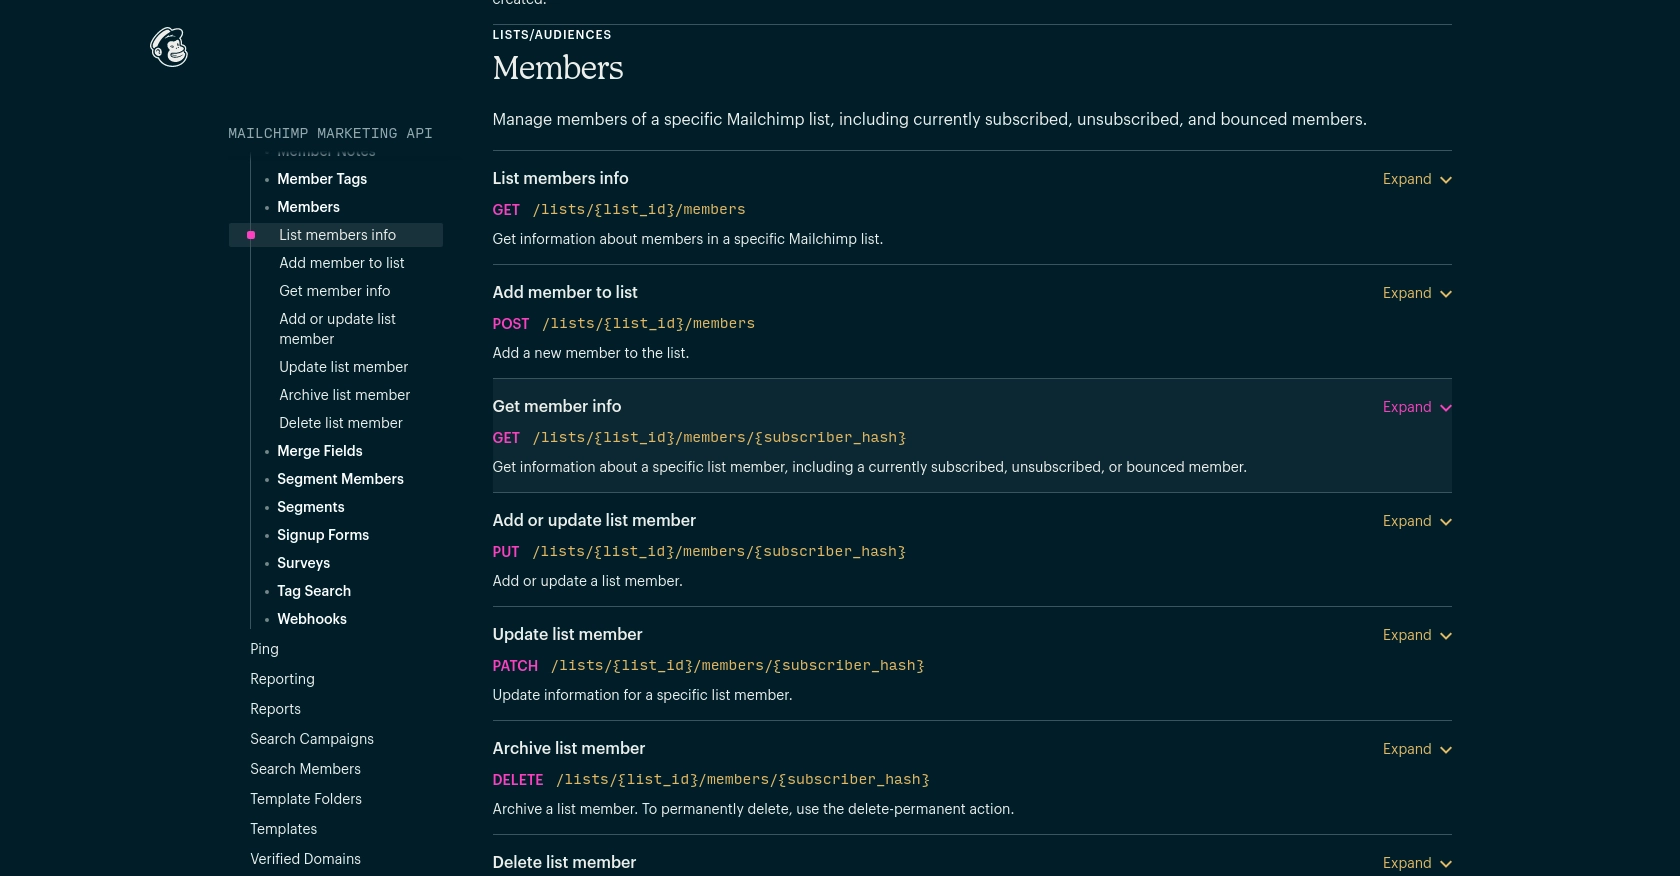This screenshot has width=1680, height=876.
Task: Go to Update list member in sidebar
Action: click(x=344, y=367)
